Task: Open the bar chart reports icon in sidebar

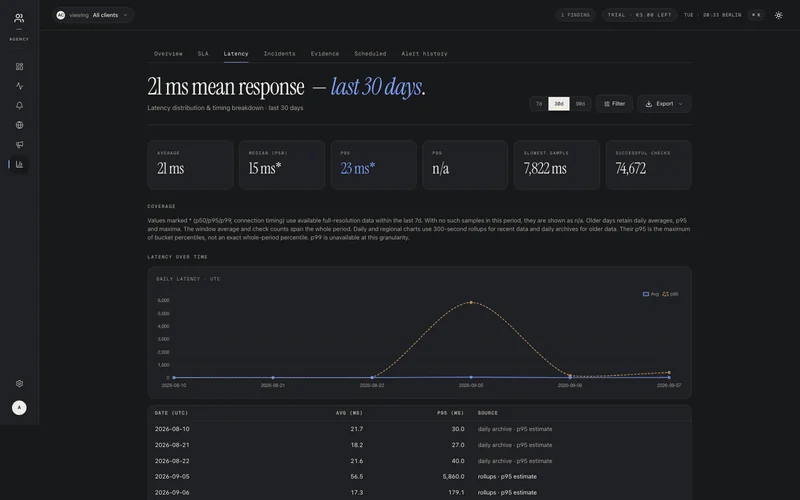Action: coord(19,164)
